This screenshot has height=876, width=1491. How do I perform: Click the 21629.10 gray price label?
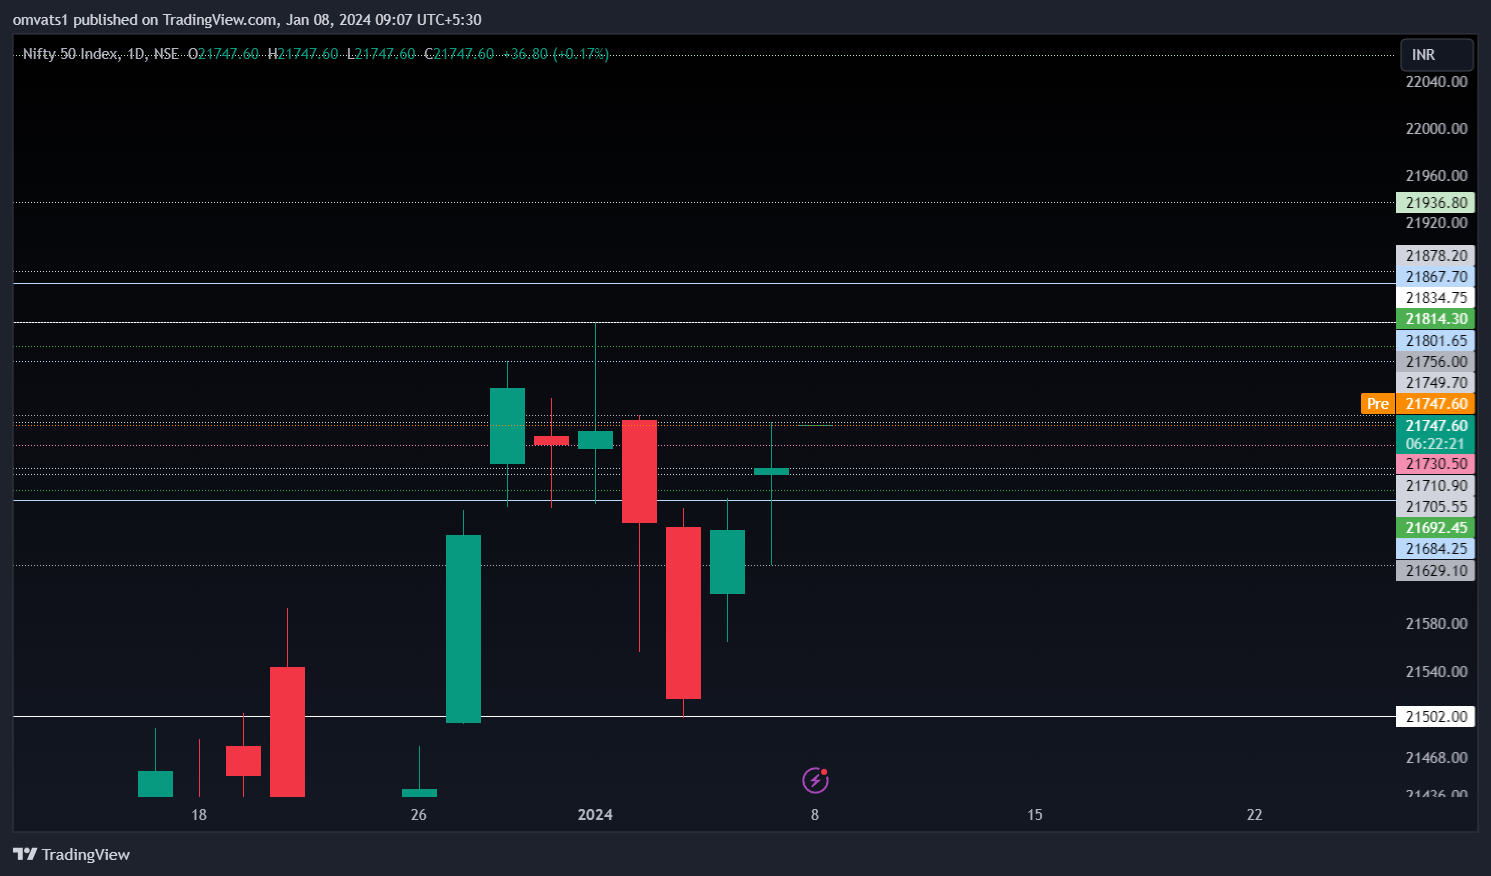tap(1435, 571)
